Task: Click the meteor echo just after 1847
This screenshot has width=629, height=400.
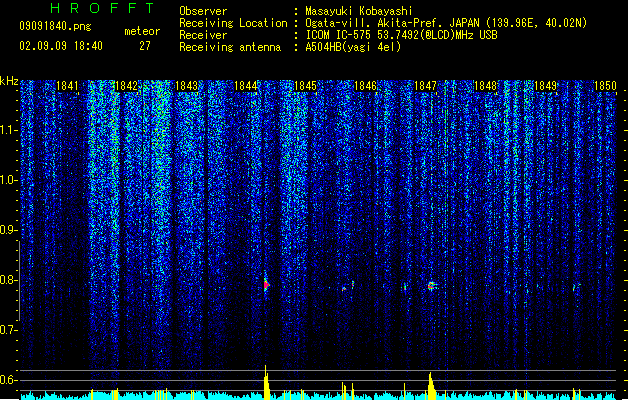Action: tap(432, 286)
